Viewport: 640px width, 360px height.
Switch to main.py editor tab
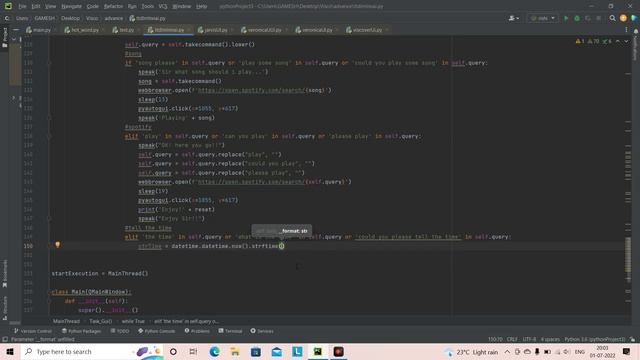(x=41, y=30)
